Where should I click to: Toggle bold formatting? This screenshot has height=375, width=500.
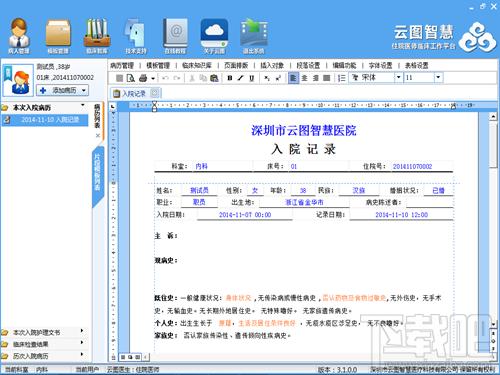230,78
